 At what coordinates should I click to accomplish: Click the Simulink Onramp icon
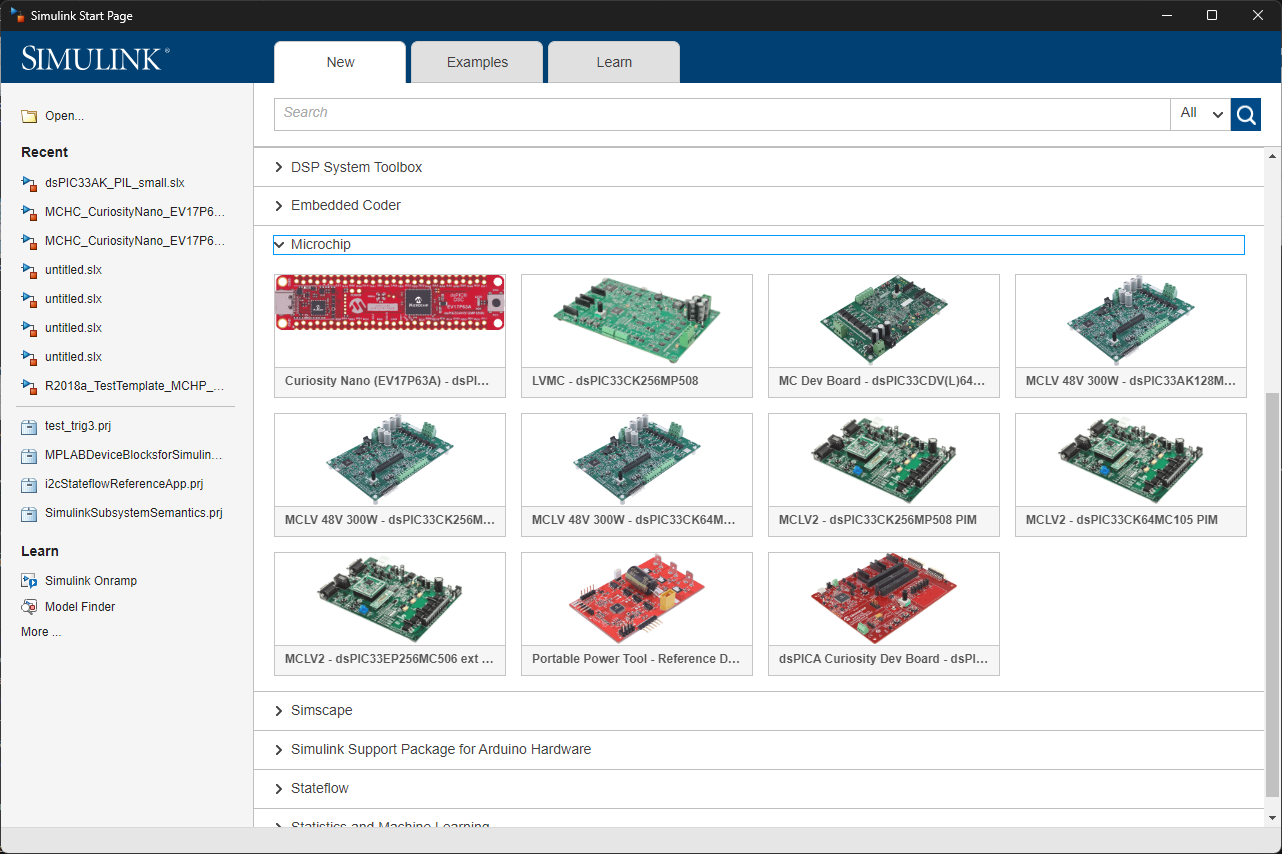[29, 581]
